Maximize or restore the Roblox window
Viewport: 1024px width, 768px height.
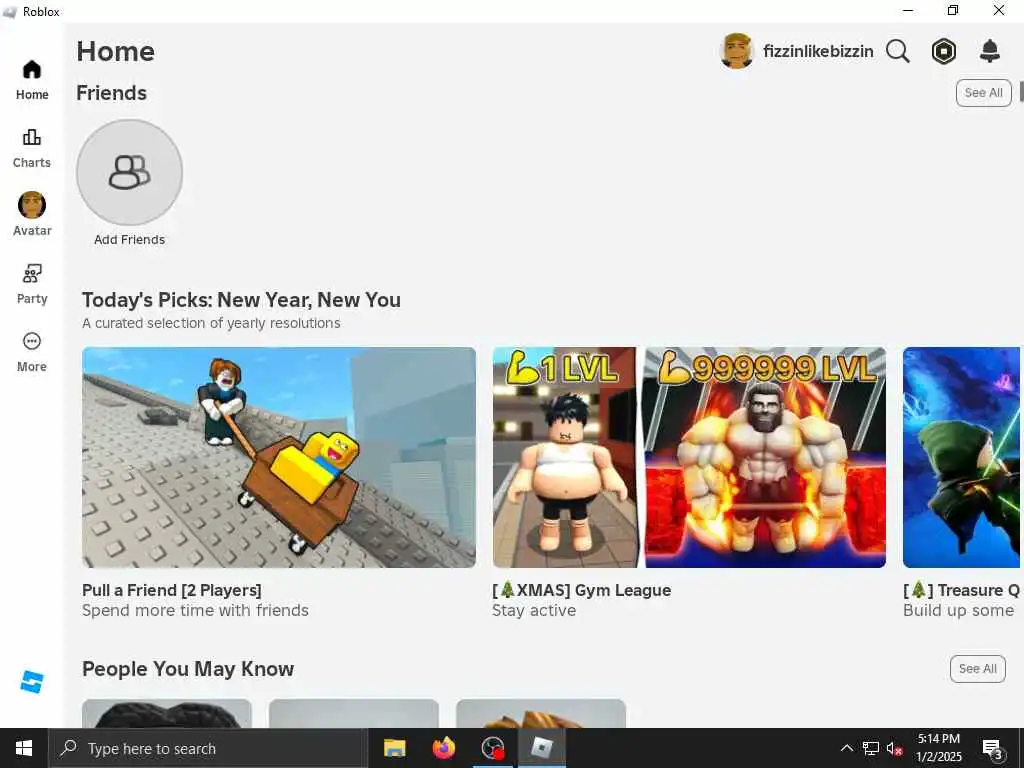pyautogui.click(x=953, y=10)
